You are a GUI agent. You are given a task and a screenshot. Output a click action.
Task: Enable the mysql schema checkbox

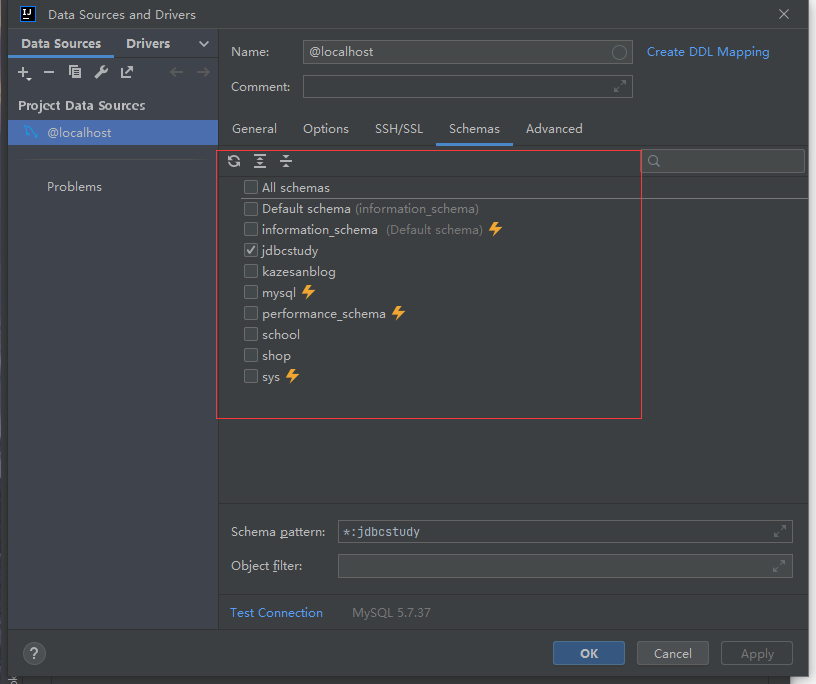[251, 292]
